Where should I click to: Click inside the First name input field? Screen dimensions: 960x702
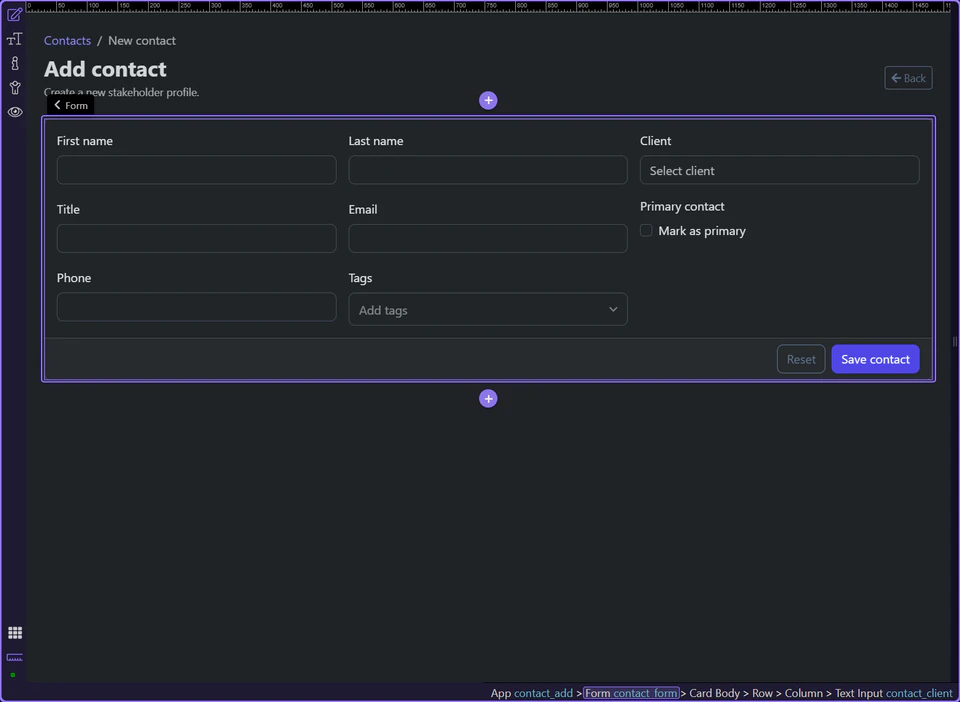pos(196,170)
